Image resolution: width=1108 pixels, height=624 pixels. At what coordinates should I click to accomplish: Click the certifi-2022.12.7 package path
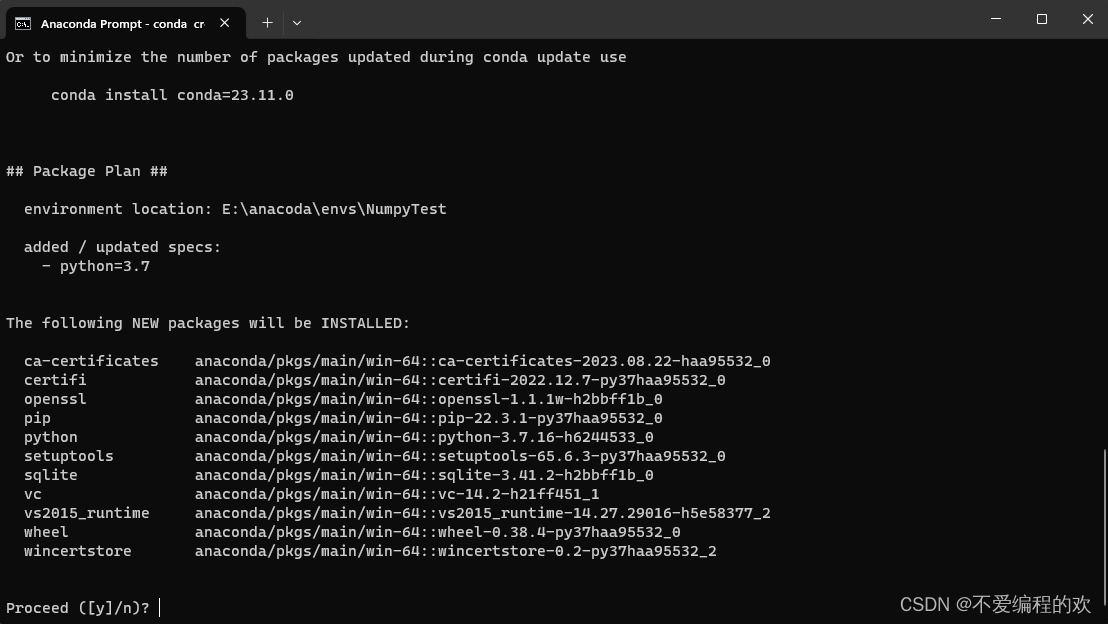(x=460, y=380)
